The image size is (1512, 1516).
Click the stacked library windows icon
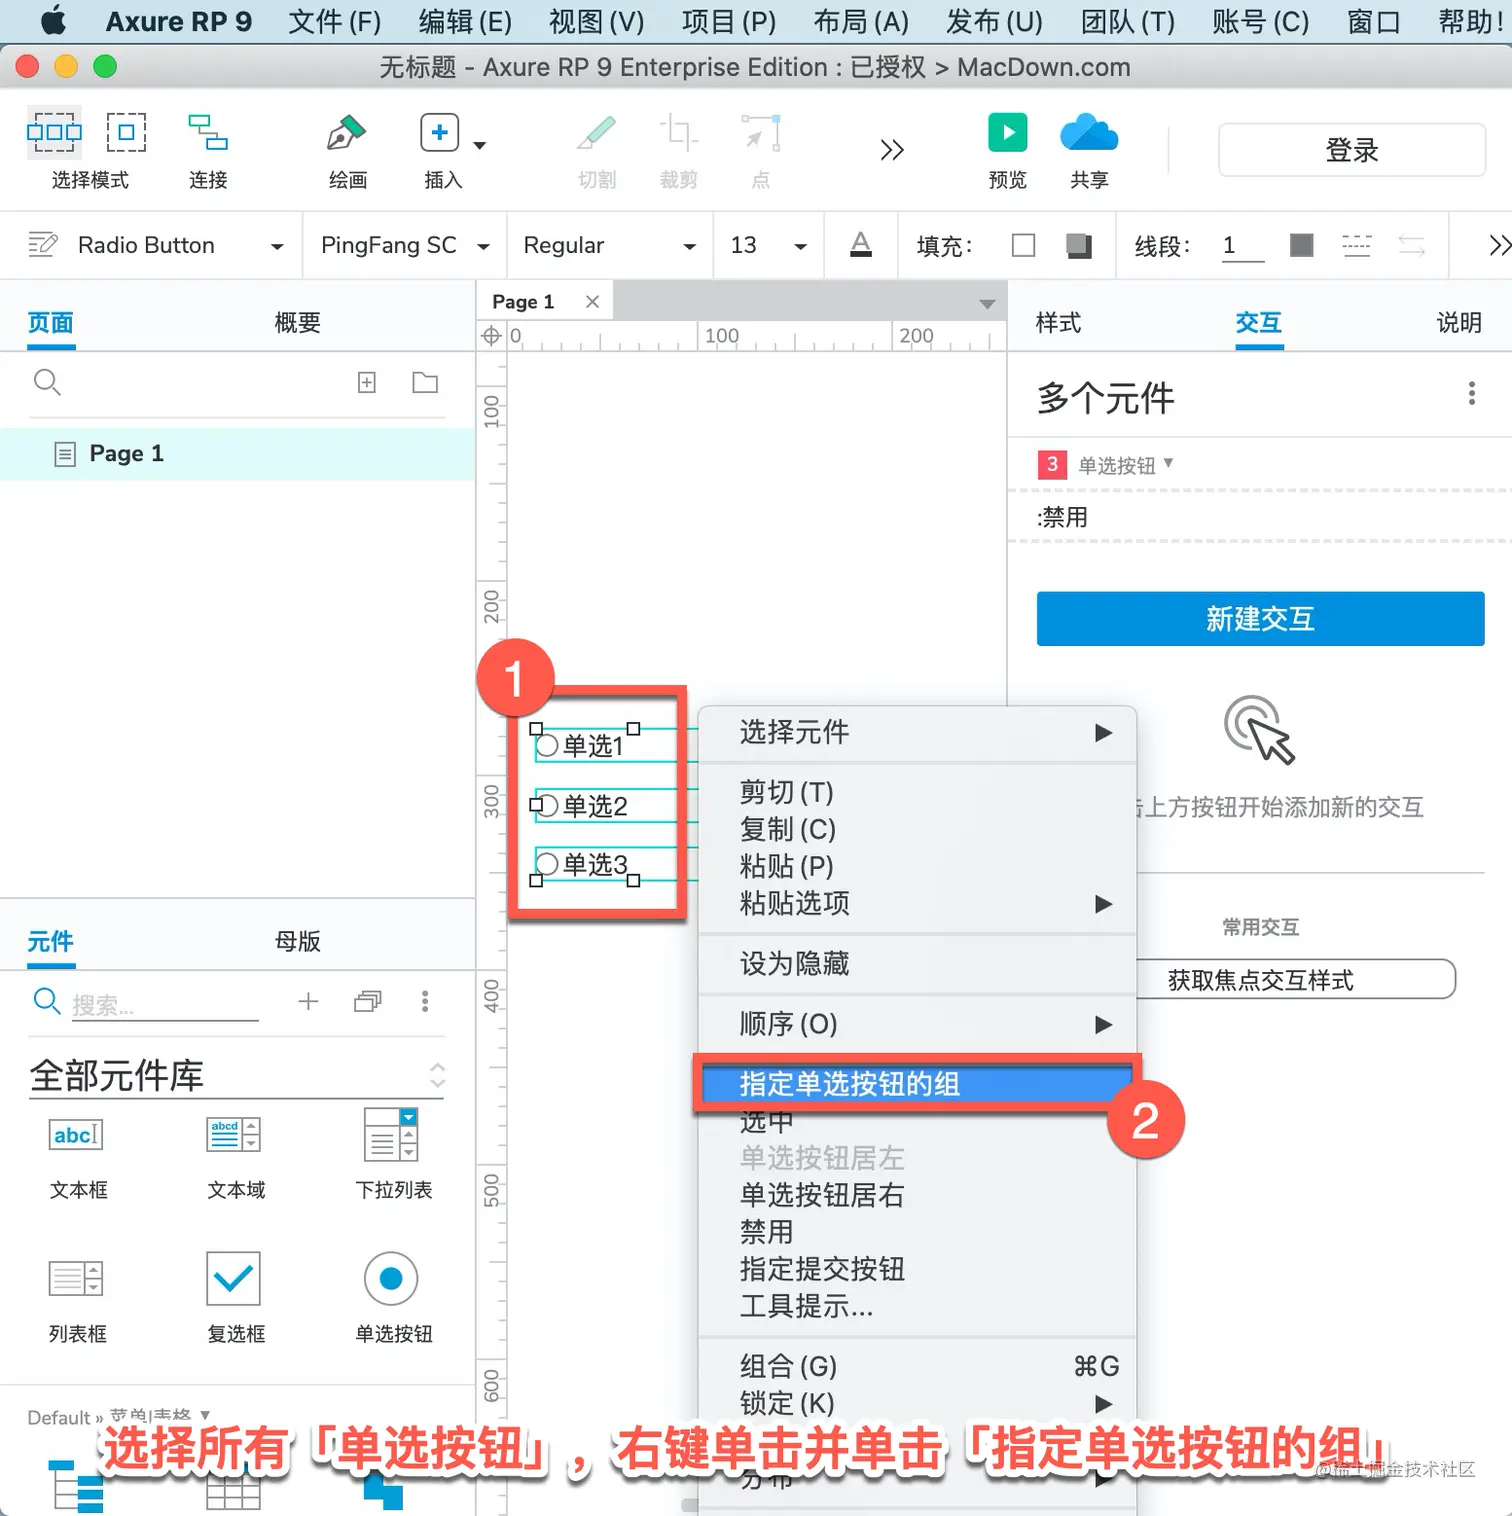[368, 1001]
